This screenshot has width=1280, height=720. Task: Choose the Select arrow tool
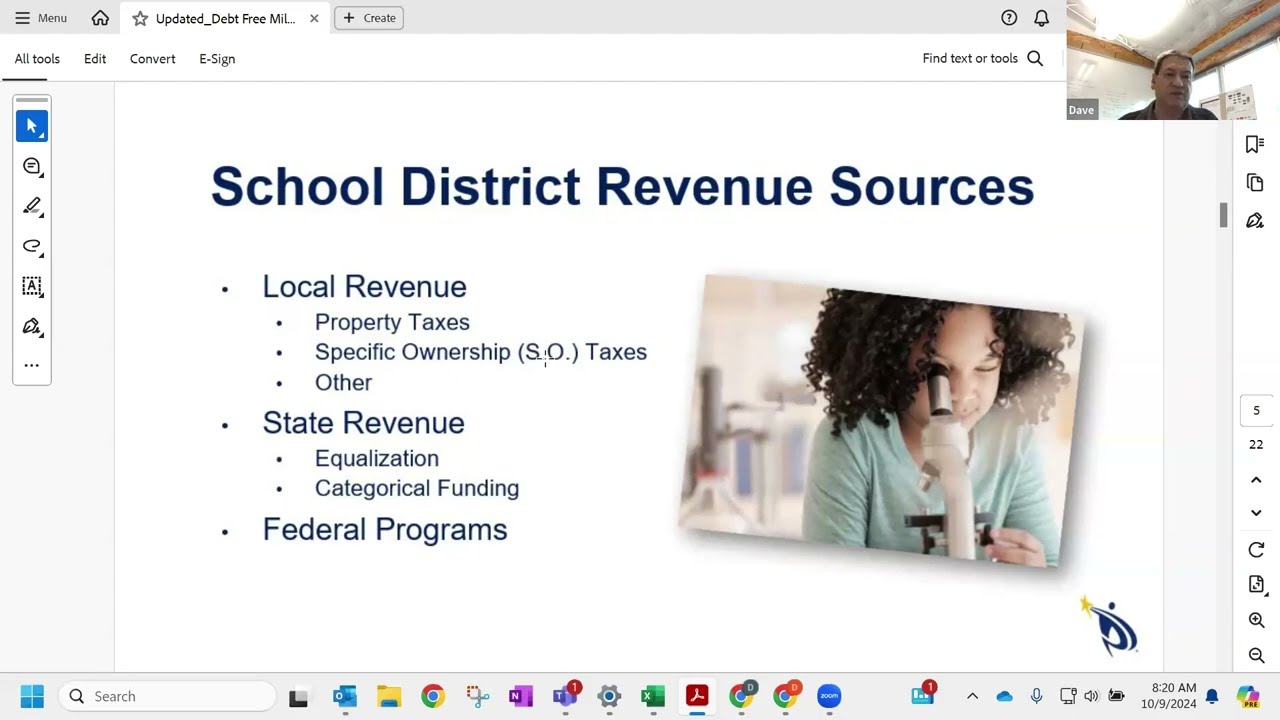coord(32,126)
